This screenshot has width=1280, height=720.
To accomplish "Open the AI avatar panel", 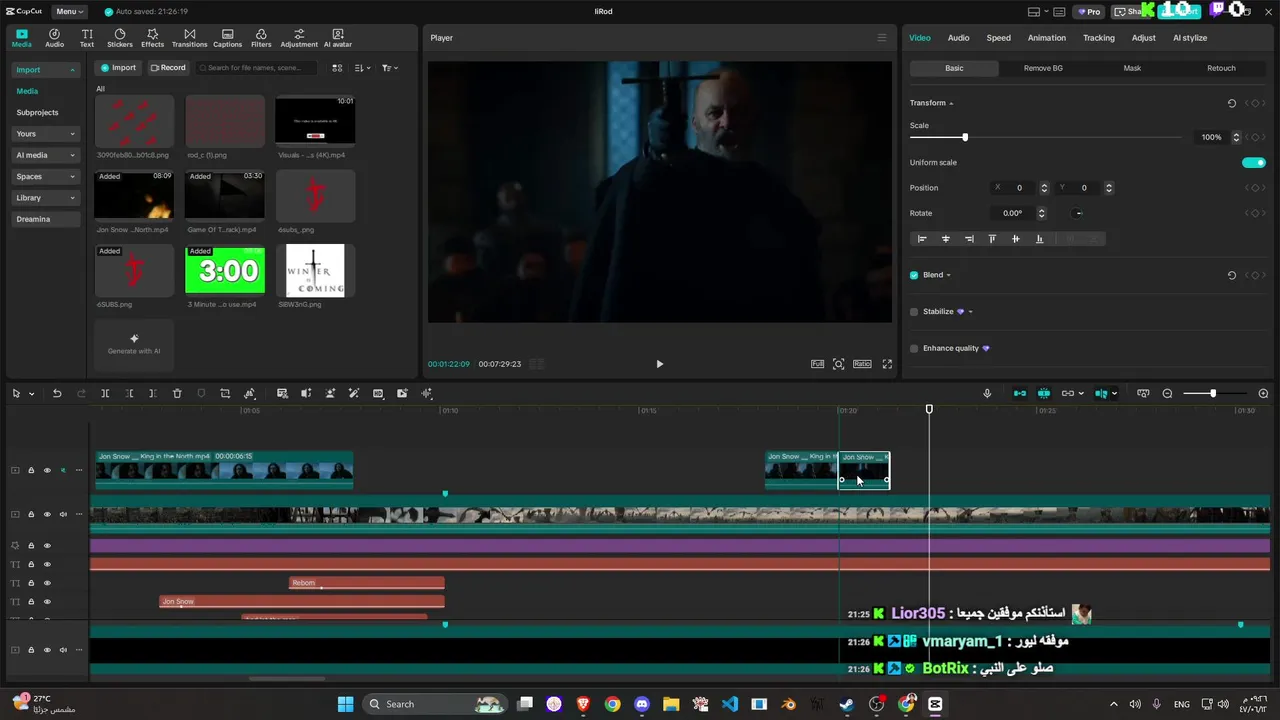I will [x=338, y=38].
